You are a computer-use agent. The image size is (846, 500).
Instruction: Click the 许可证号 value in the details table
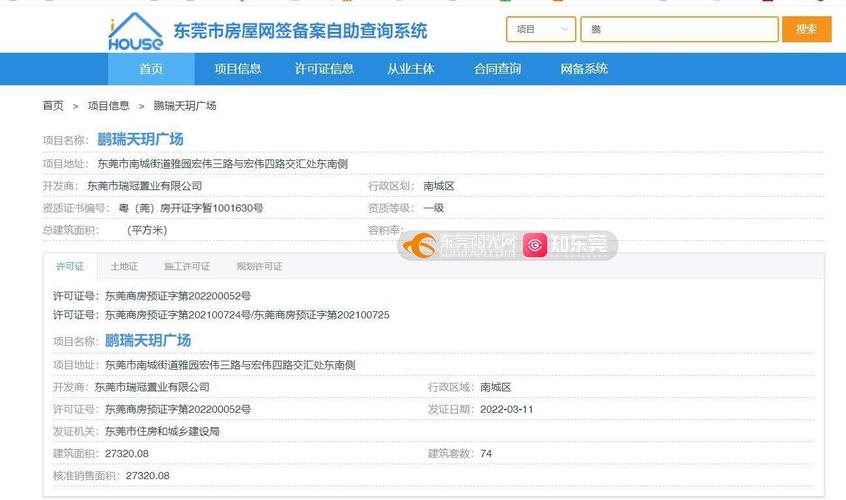(178, 409)
